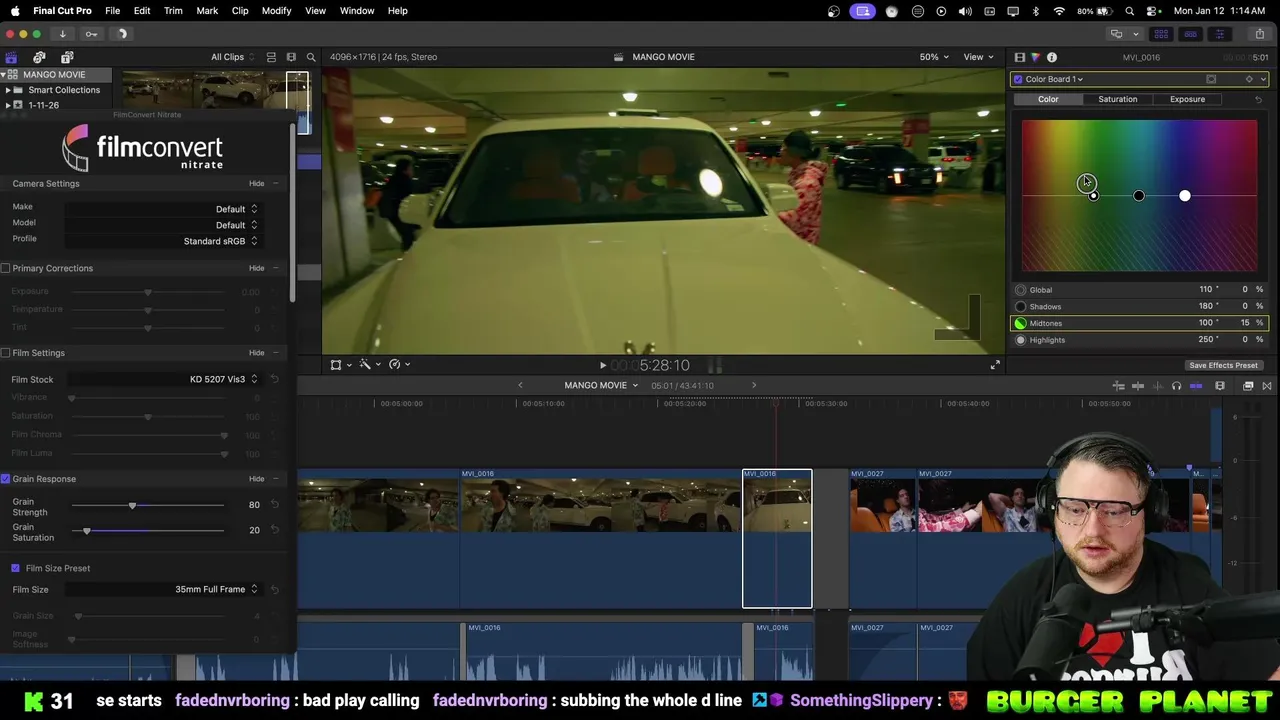Show the Video inspector filmstrip icon
Image resolution: width=1280 pixels, height=720 pixels.
click(x=1019, y=57)
